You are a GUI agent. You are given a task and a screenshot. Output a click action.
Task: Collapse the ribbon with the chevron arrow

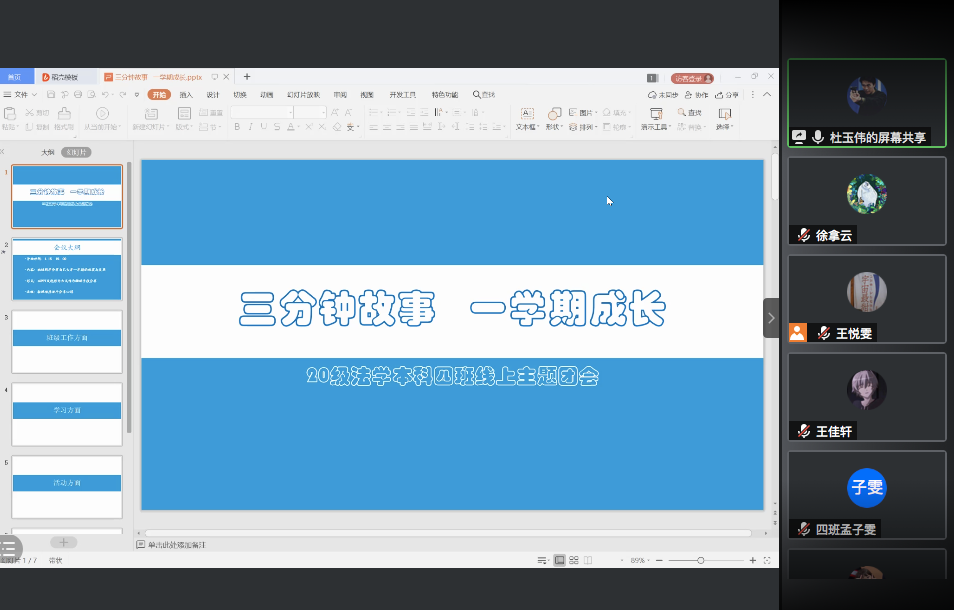tap(767, 95)
